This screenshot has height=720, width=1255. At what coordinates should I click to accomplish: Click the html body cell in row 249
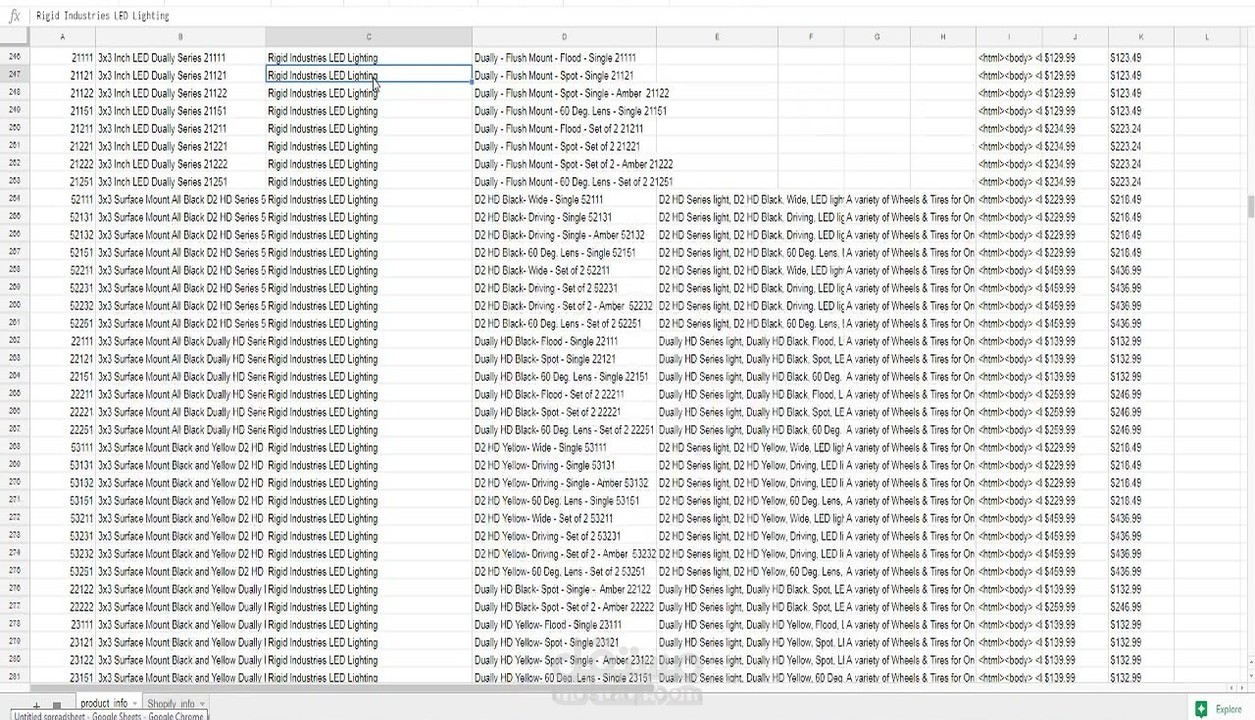tap(1009, 111)
